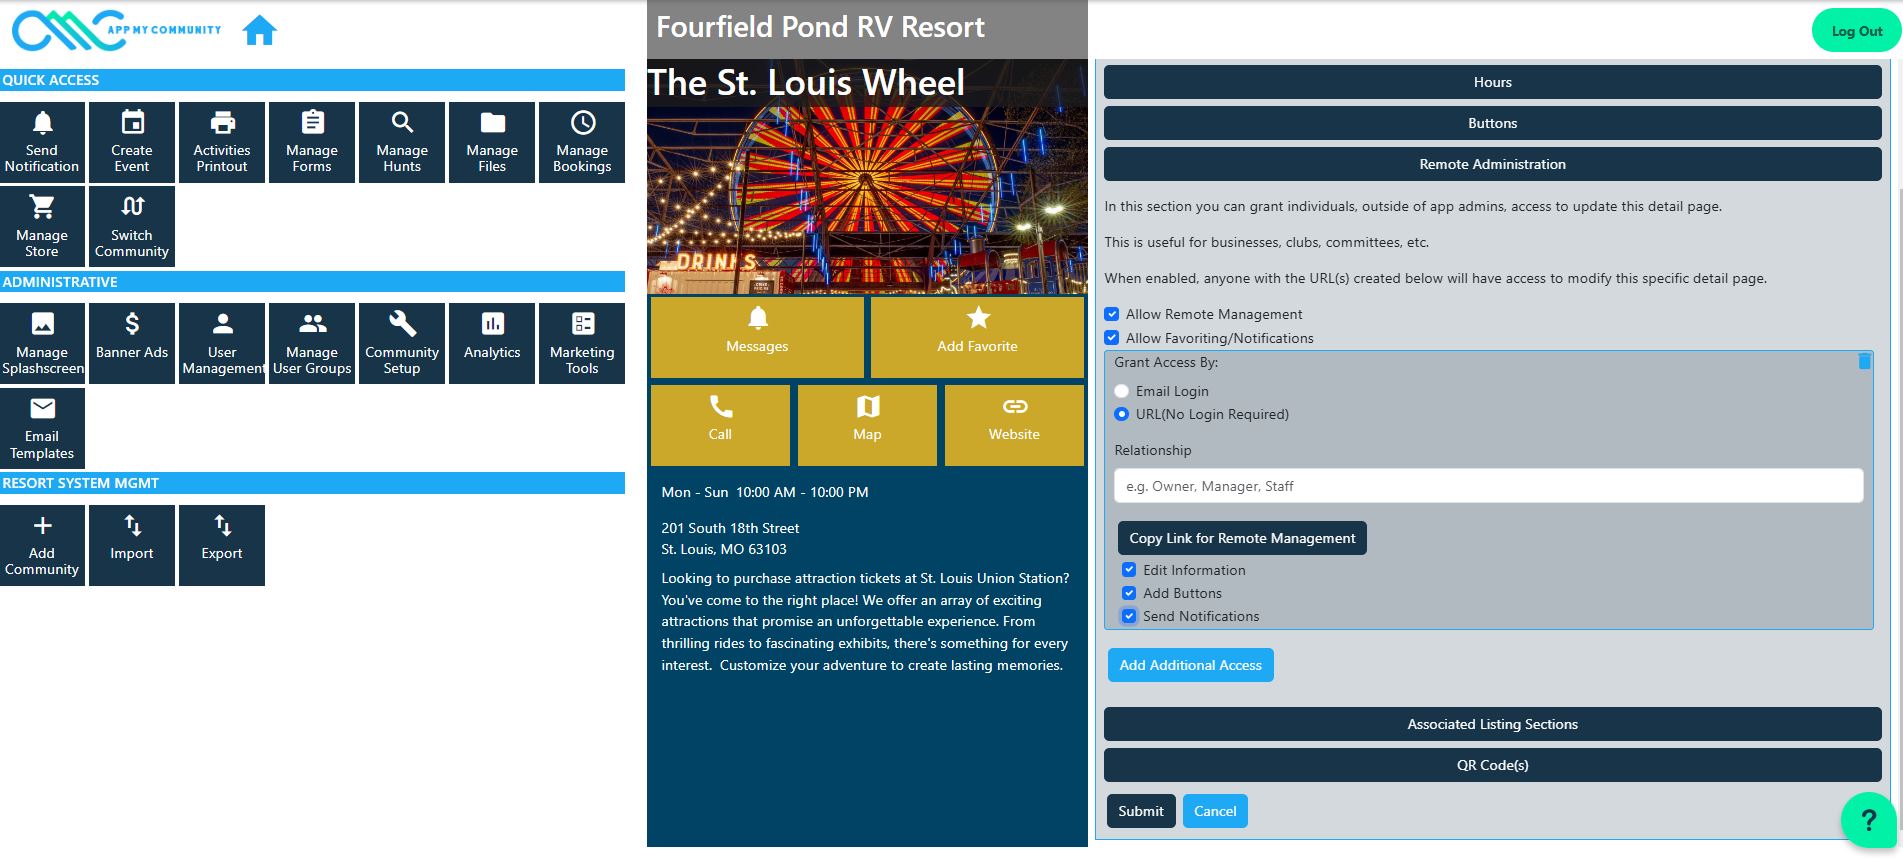This screenshot has width=1903, height=858.
Task: Expand the Buttons section
Action: tap(1492, 123)
